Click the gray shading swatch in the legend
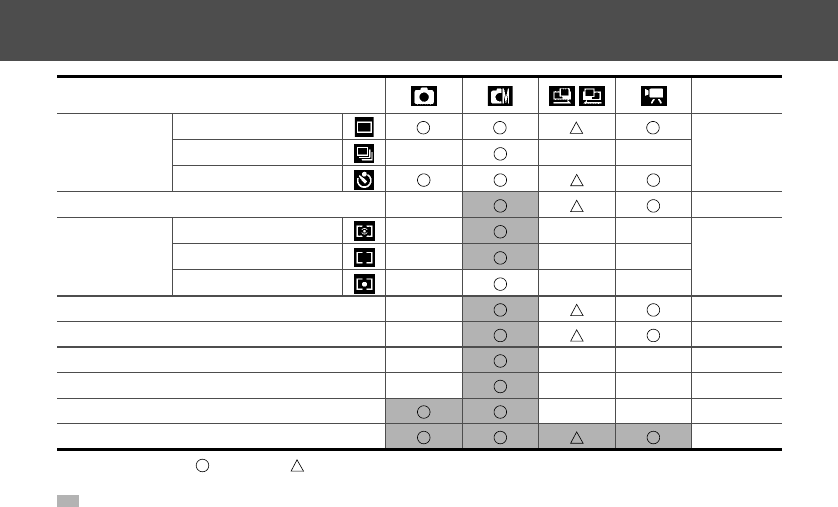The image size is (838, 507). (x=65, y=498)
